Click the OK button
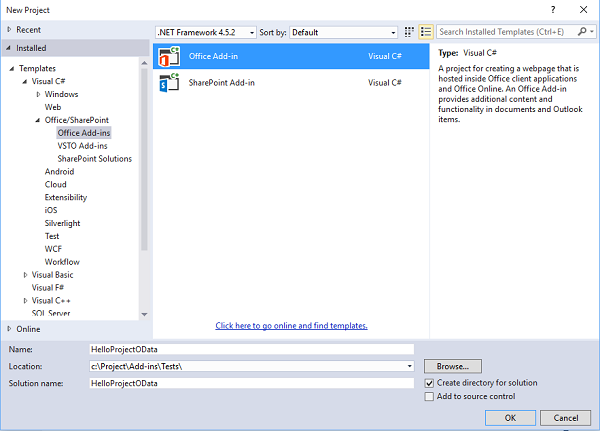 510,418
